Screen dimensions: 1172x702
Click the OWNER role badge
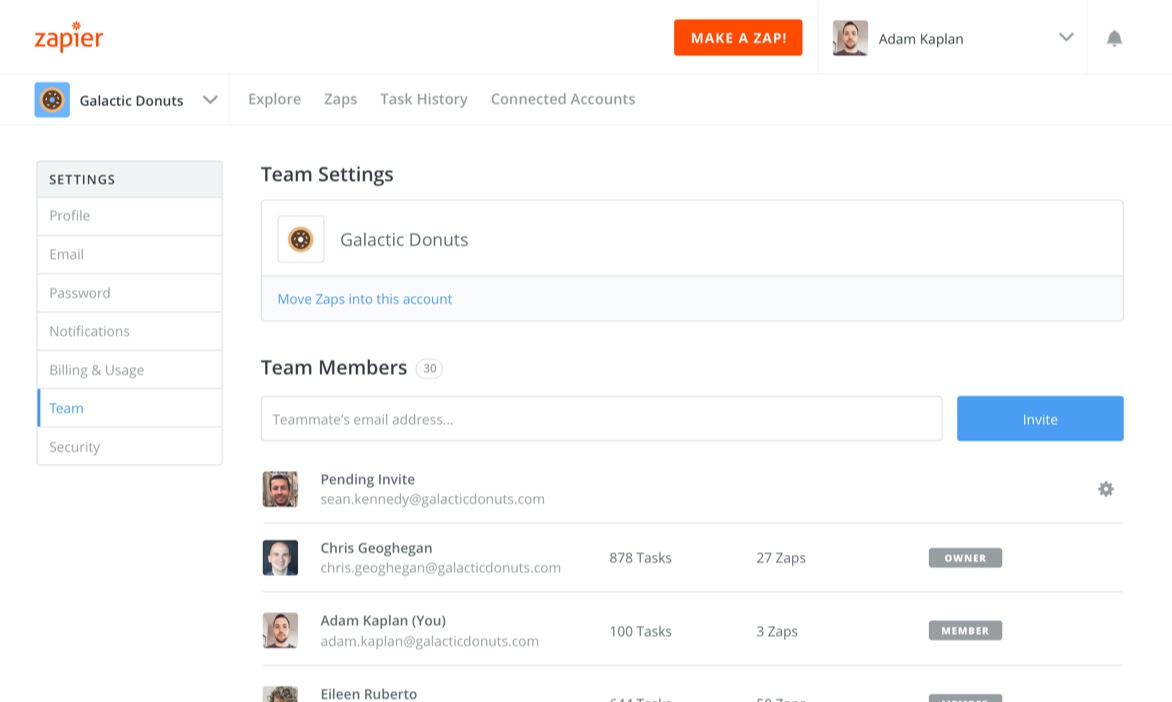pos(964,557)
